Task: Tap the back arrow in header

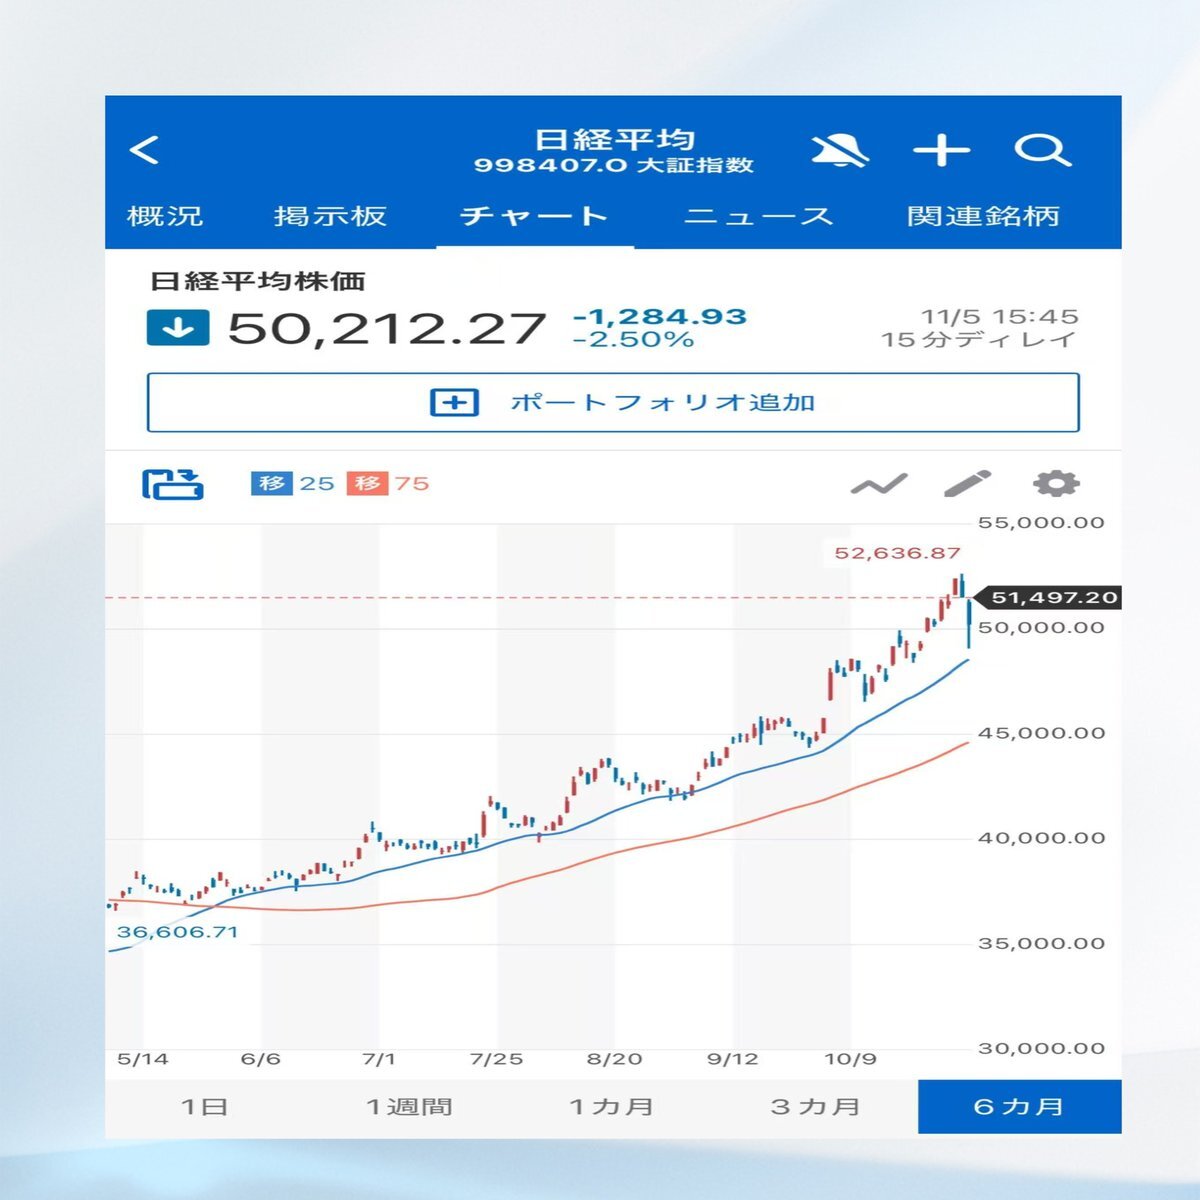Action: pyautogui.click(x=145, y=151)
